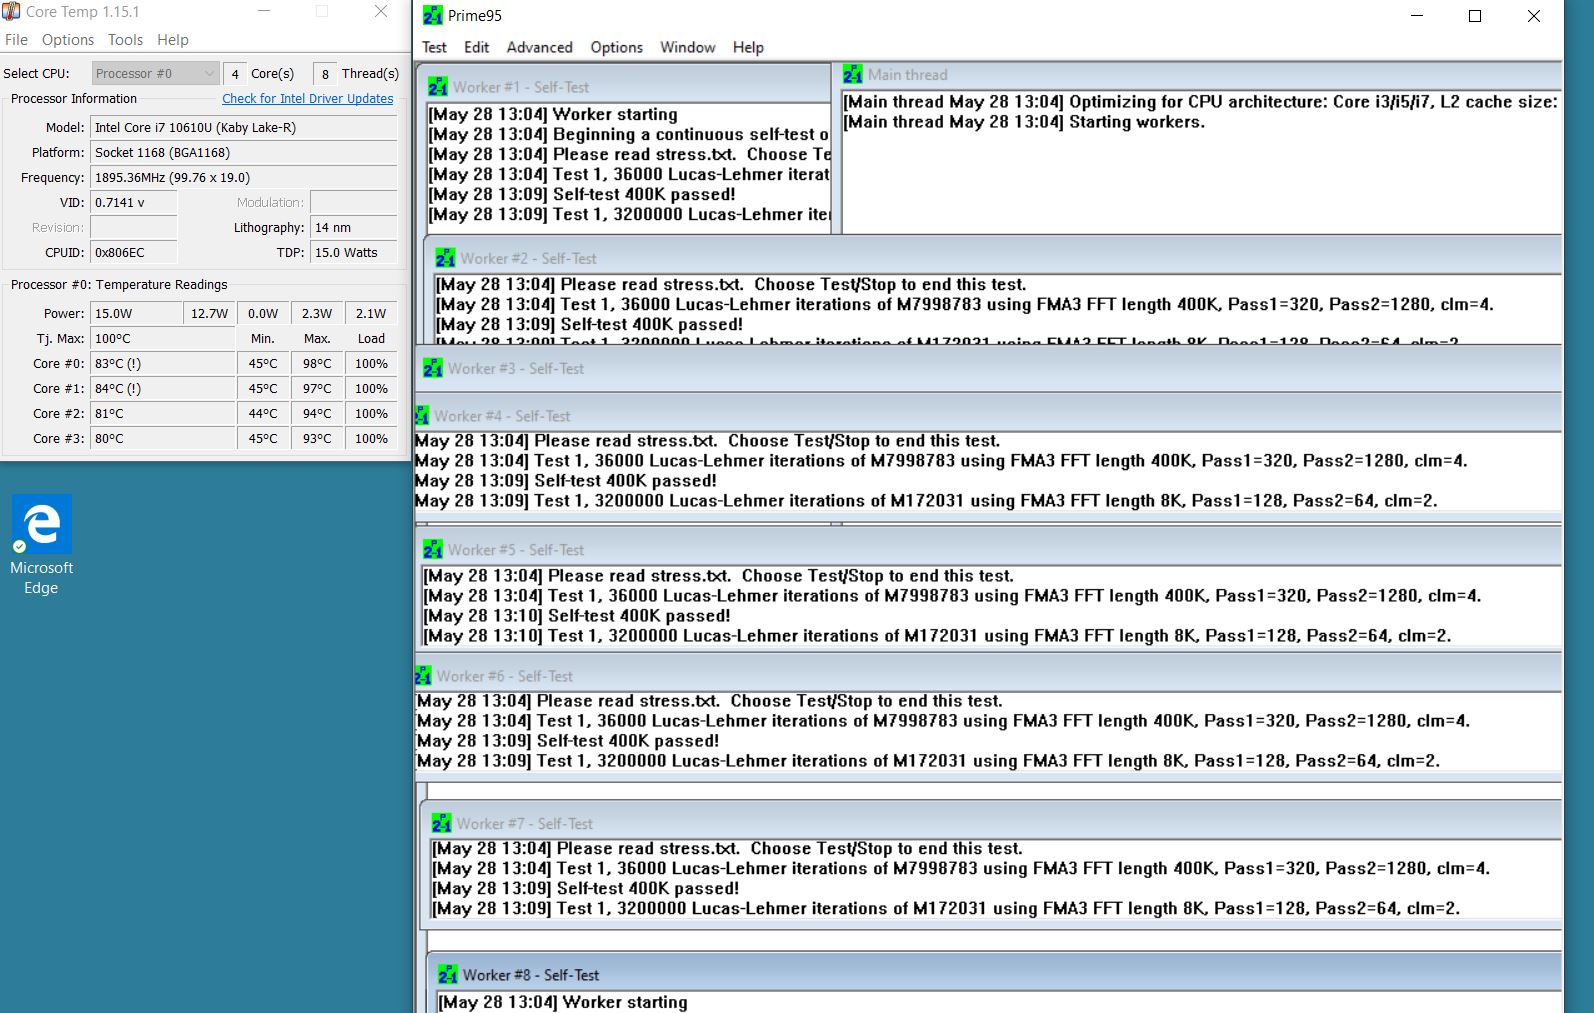Click Worker #3 - Self-Test title bar

988,369
